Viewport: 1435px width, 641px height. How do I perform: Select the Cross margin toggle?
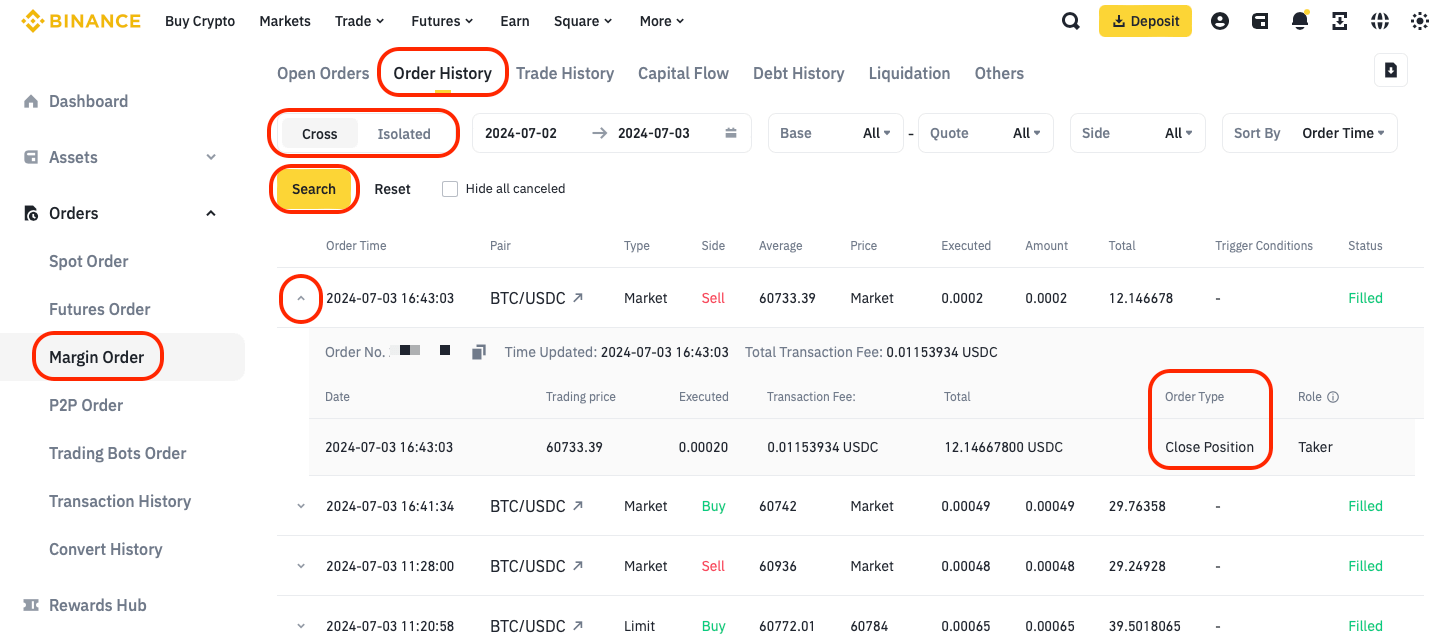tap(320, 134)
